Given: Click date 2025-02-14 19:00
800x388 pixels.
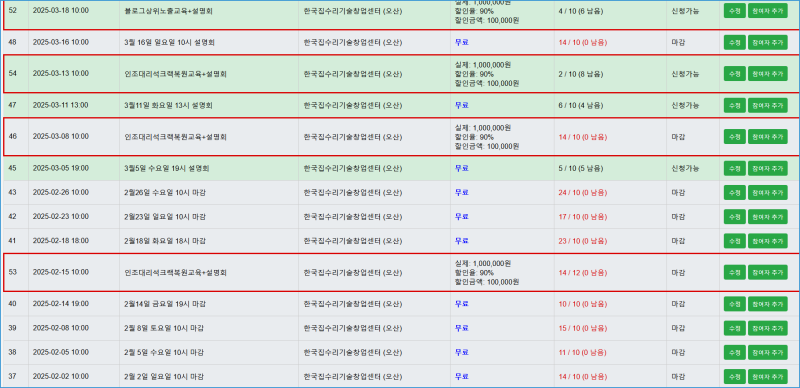Looking at the screenshot, I should pyautogui.click(x=60, y=304).
